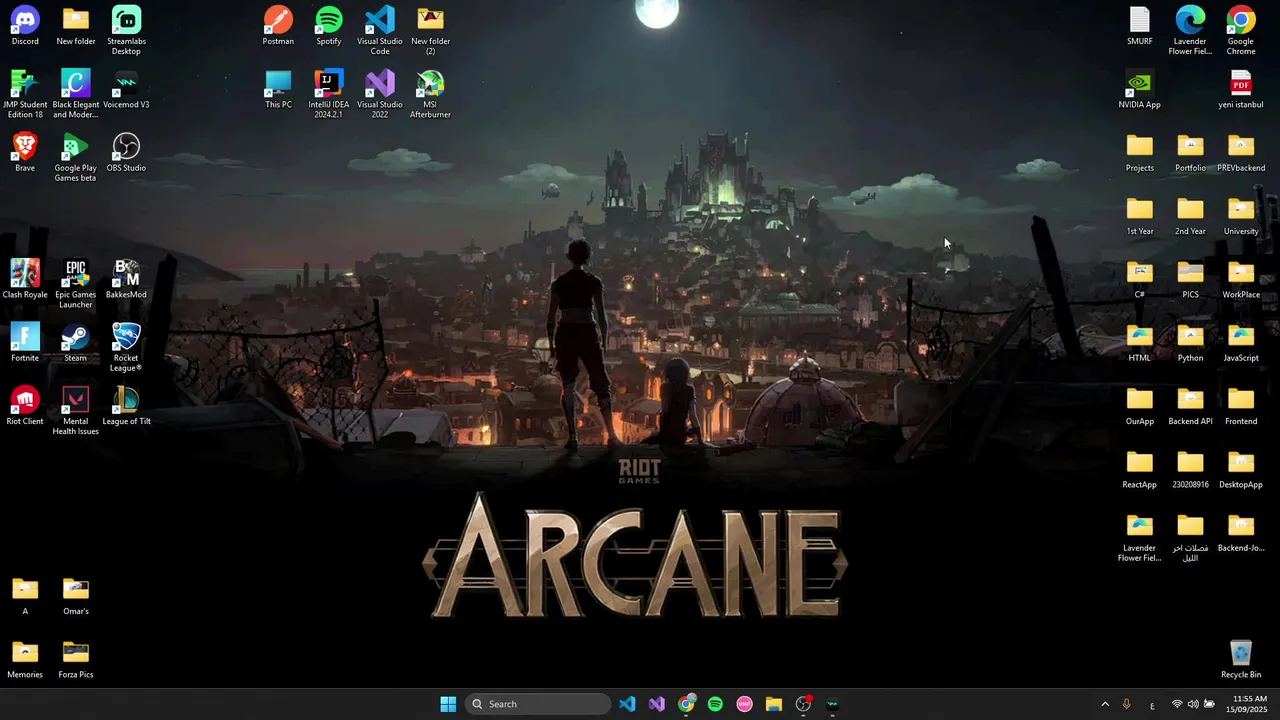This screenshot has width=1280, height=720.
Task: Open File Explorer from the taskbar
Action: point(773,704)
